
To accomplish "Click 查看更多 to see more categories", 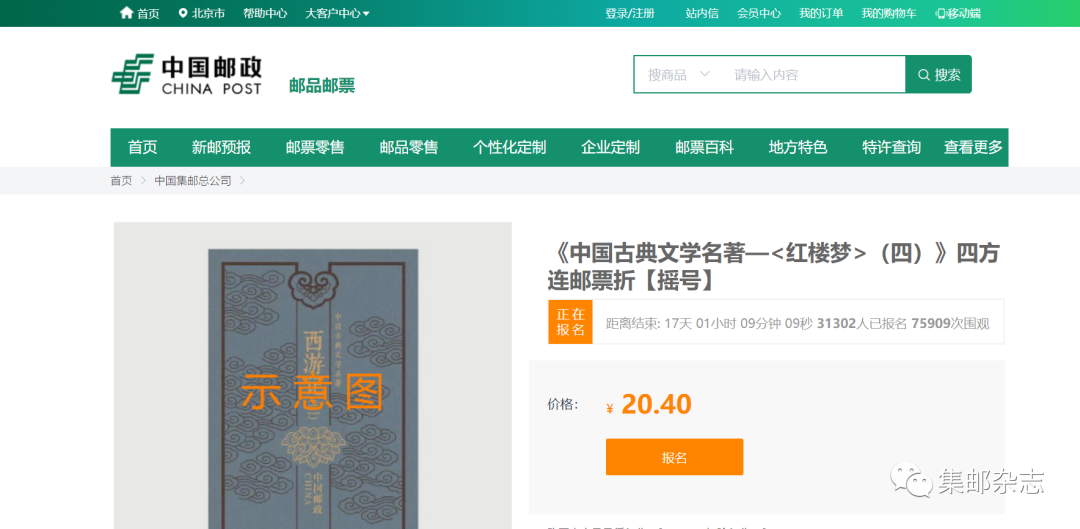I will pos(973,147).
